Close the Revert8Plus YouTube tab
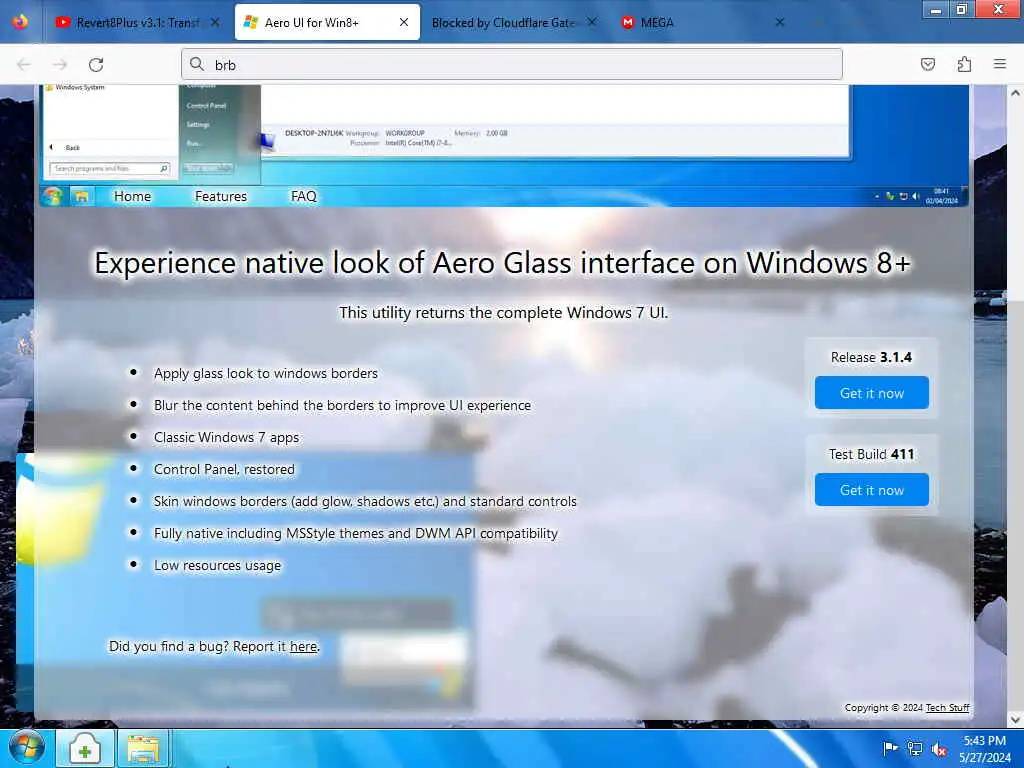The image size is (1024, 768). 215,22
